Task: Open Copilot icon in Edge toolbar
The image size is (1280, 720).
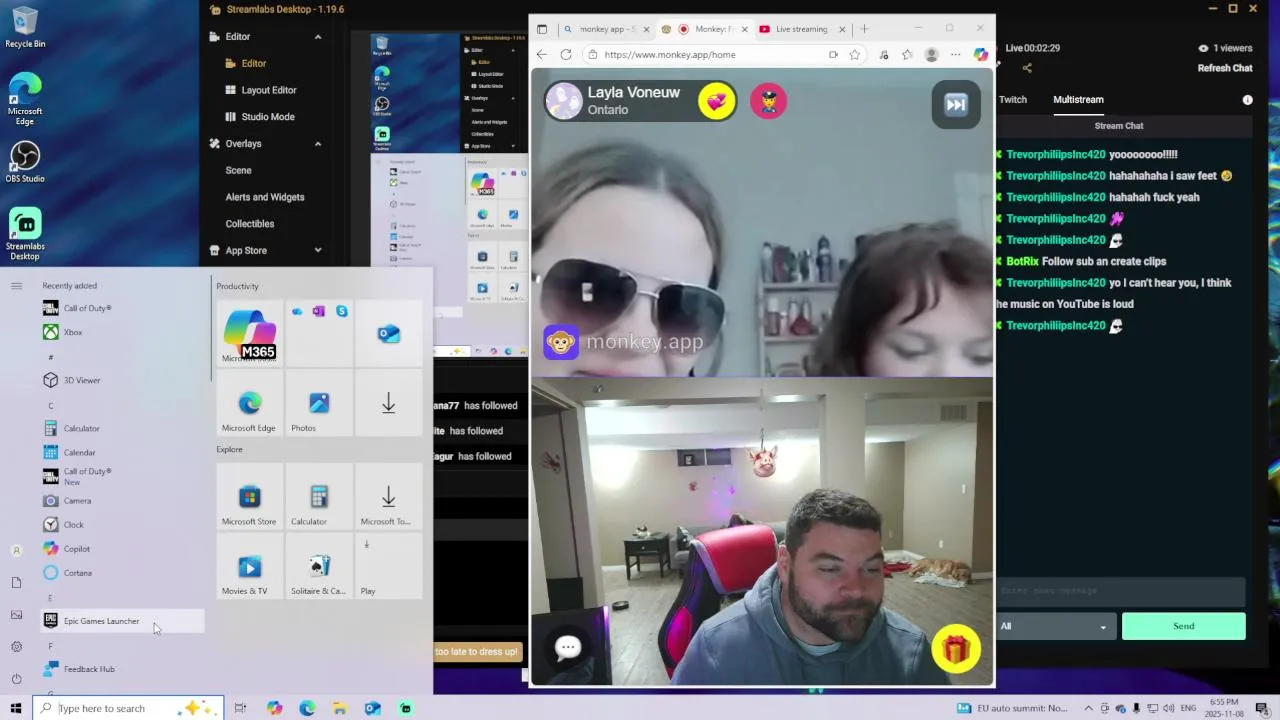Action: tap(981, 55)
